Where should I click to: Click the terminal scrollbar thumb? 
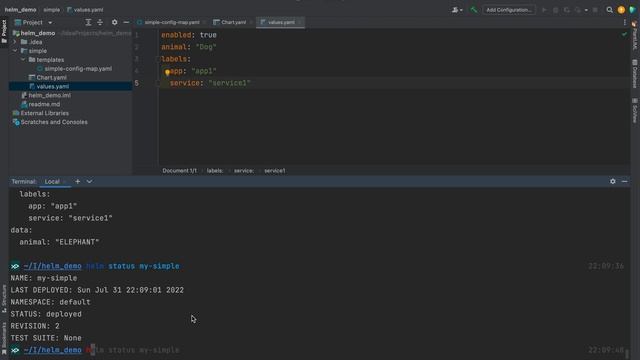tap(628, 354)
